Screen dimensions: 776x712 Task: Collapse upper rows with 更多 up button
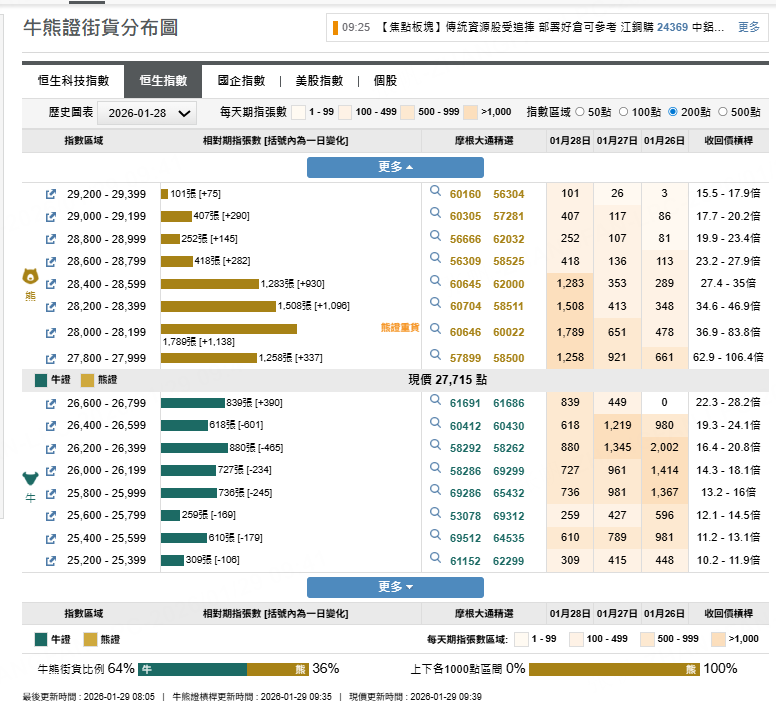(x=395, y=167)
